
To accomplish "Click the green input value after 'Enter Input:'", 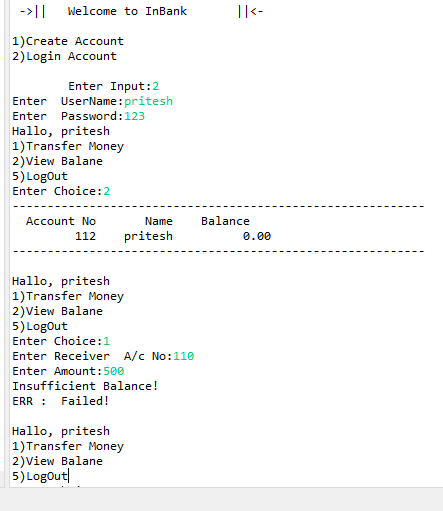I will (155, 86).
